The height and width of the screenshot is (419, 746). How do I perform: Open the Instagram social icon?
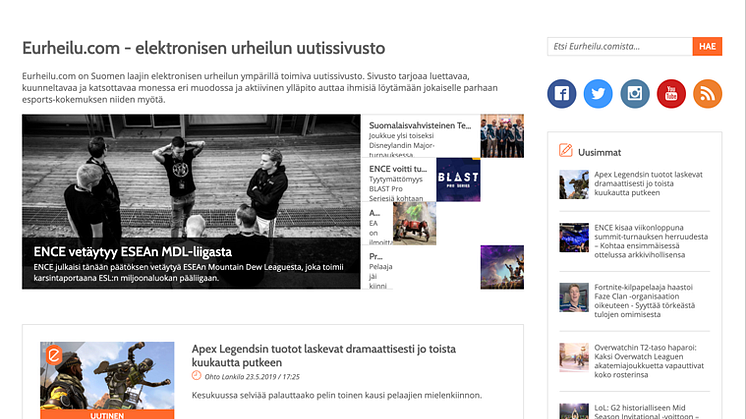[635, 94]
